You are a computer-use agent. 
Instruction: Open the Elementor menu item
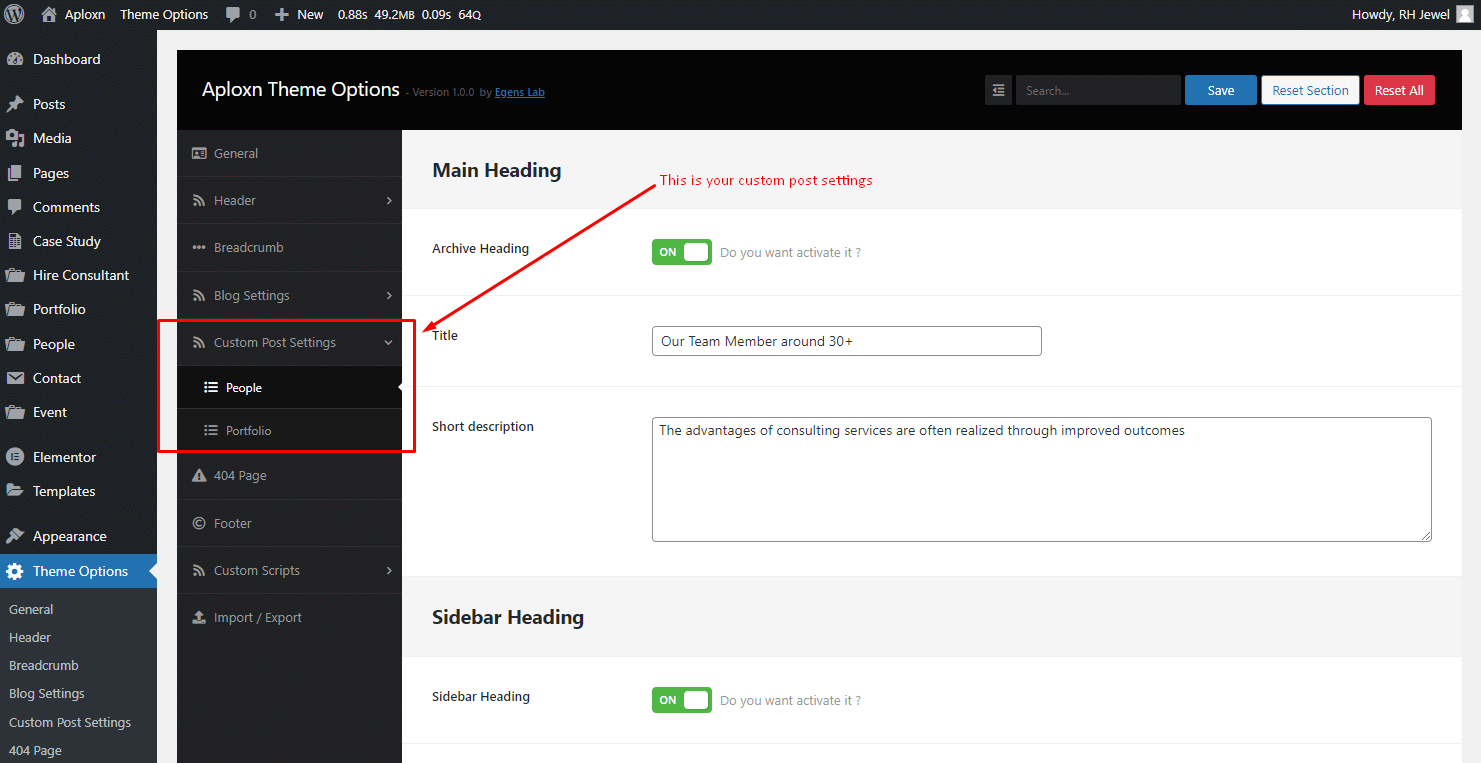(x=78, y=457)
